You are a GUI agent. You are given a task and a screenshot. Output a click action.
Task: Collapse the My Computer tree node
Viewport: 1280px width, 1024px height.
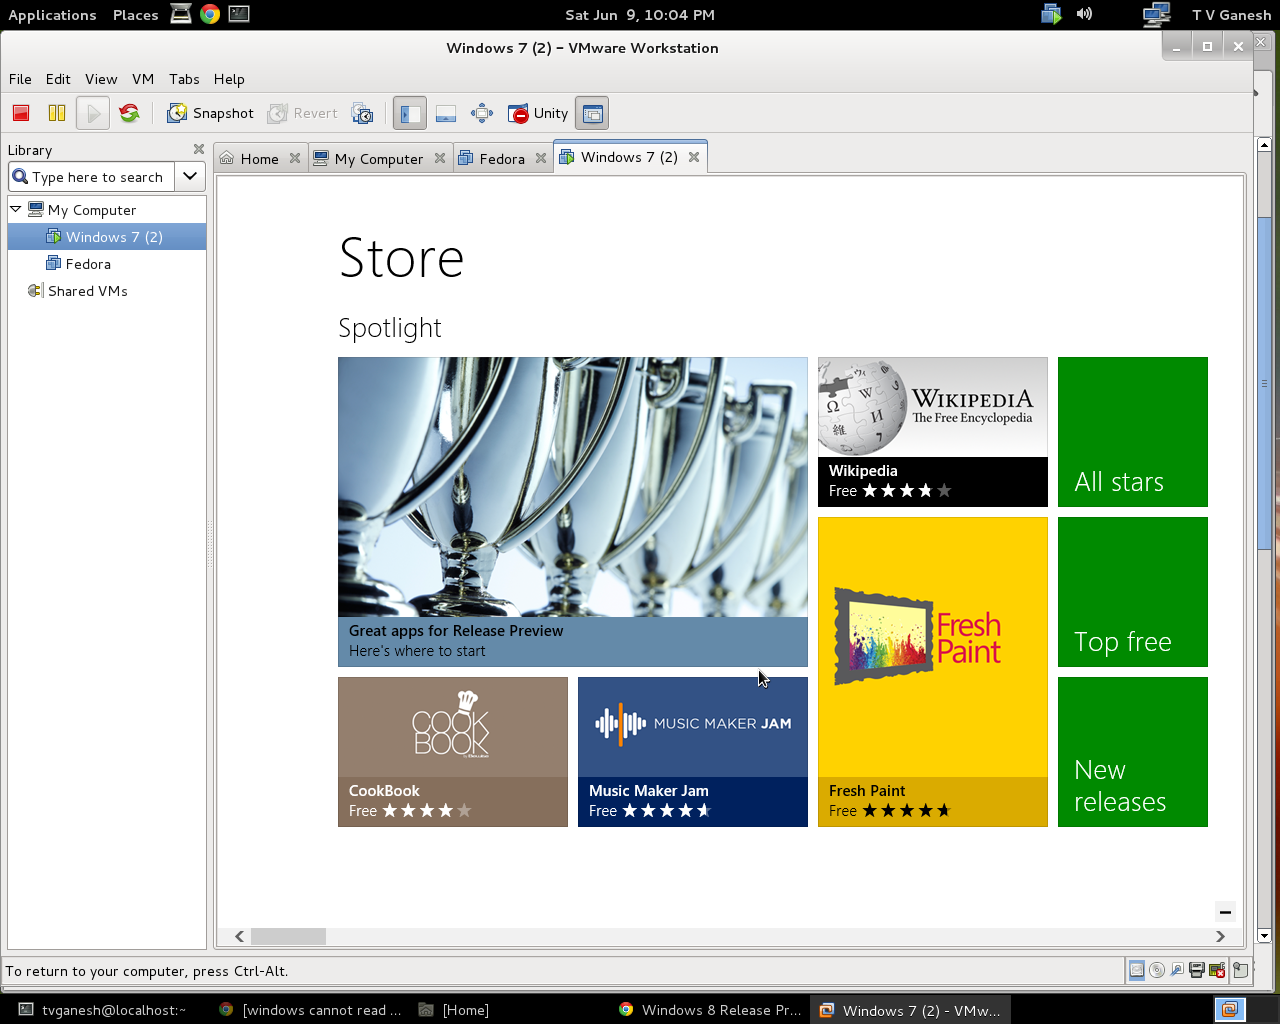pyautogui.click(x=16, y=209)
